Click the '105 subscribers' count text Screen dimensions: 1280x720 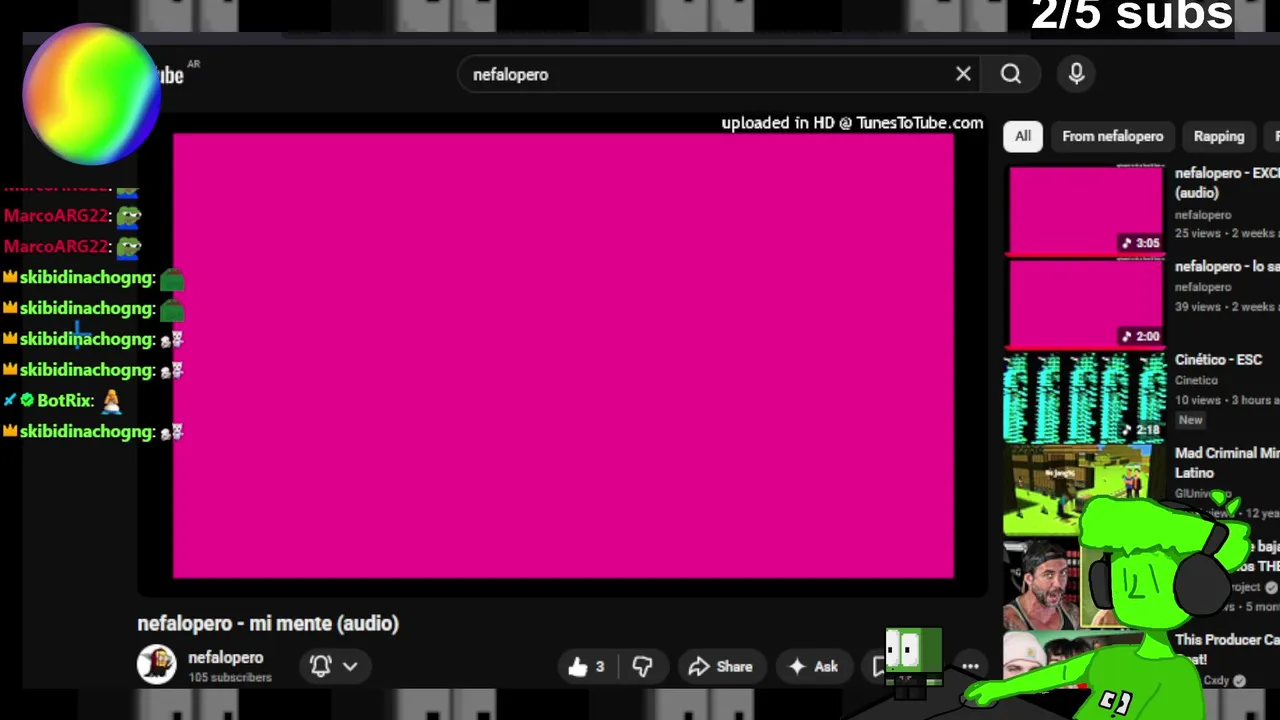click(230, 678)
